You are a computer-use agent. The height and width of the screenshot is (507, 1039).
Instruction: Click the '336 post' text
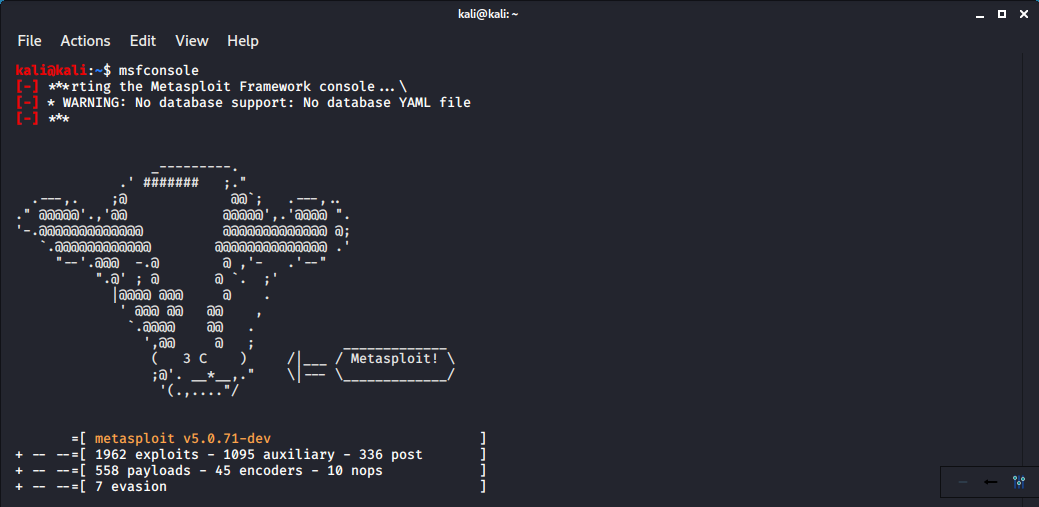[x=391, y=455]
